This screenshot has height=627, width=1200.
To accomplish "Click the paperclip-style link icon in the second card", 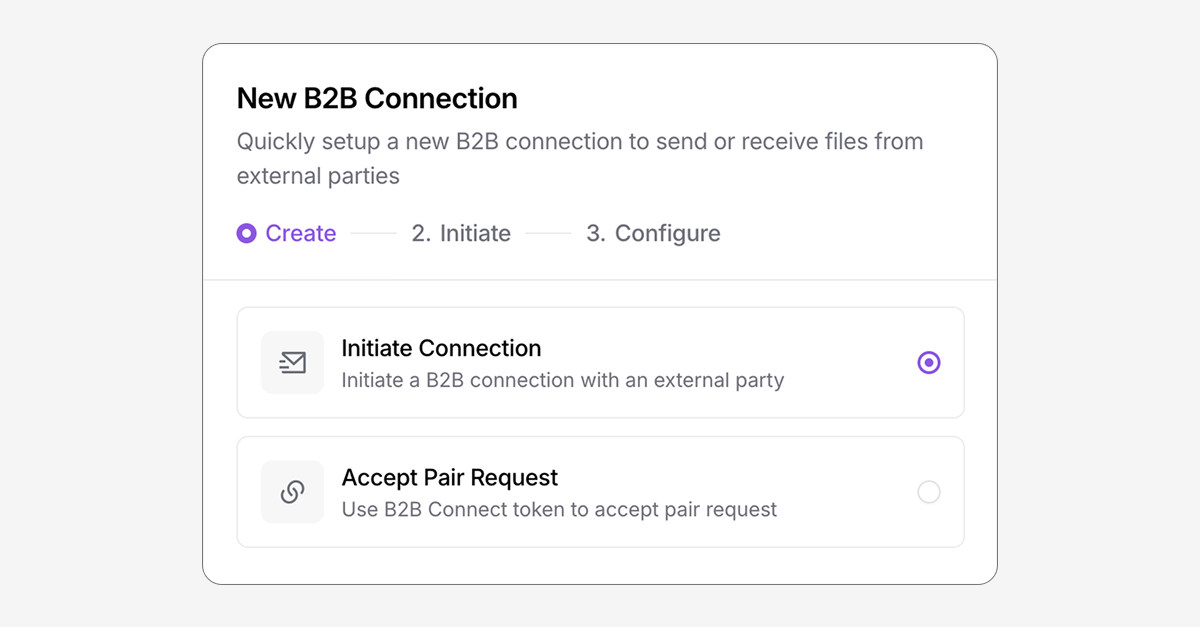I will coord(292,491).
